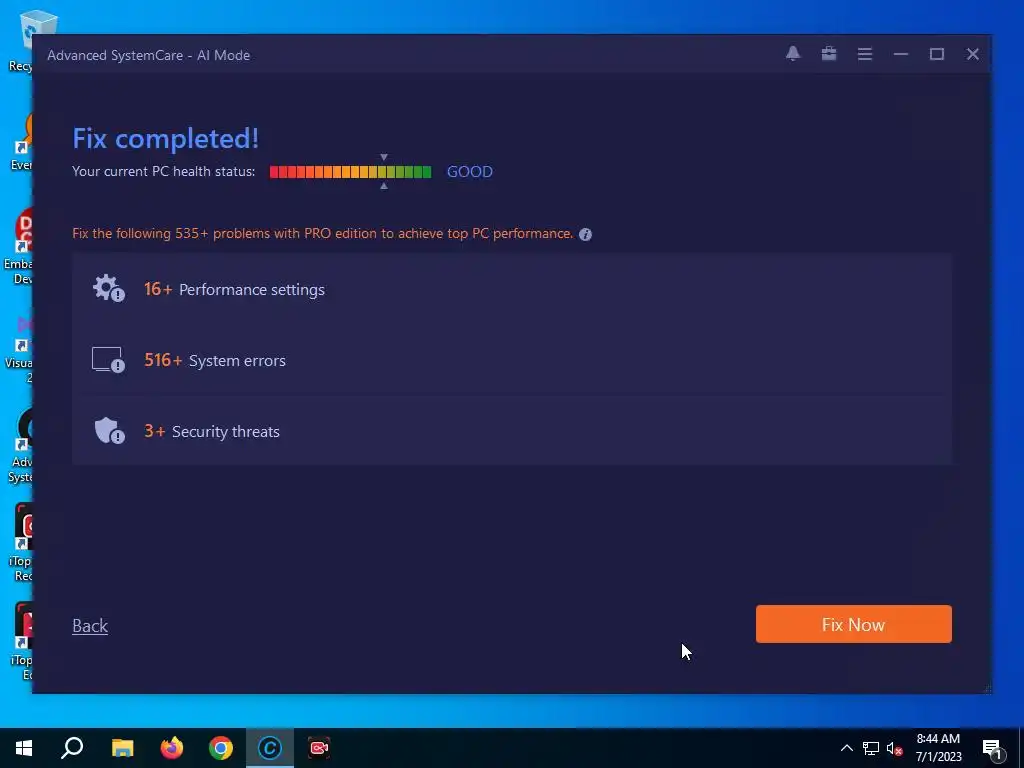Viewport: 1024px width, 768px height.
Task: Open the screen recorder taskbar icon
Action: (x=319, y=748)
